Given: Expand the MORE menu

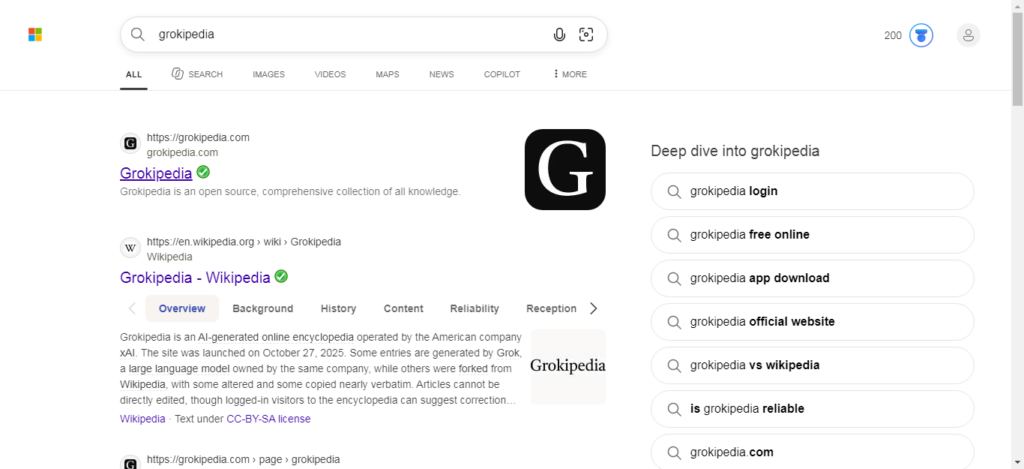Looking at the screenshot, I should [569, 74].
